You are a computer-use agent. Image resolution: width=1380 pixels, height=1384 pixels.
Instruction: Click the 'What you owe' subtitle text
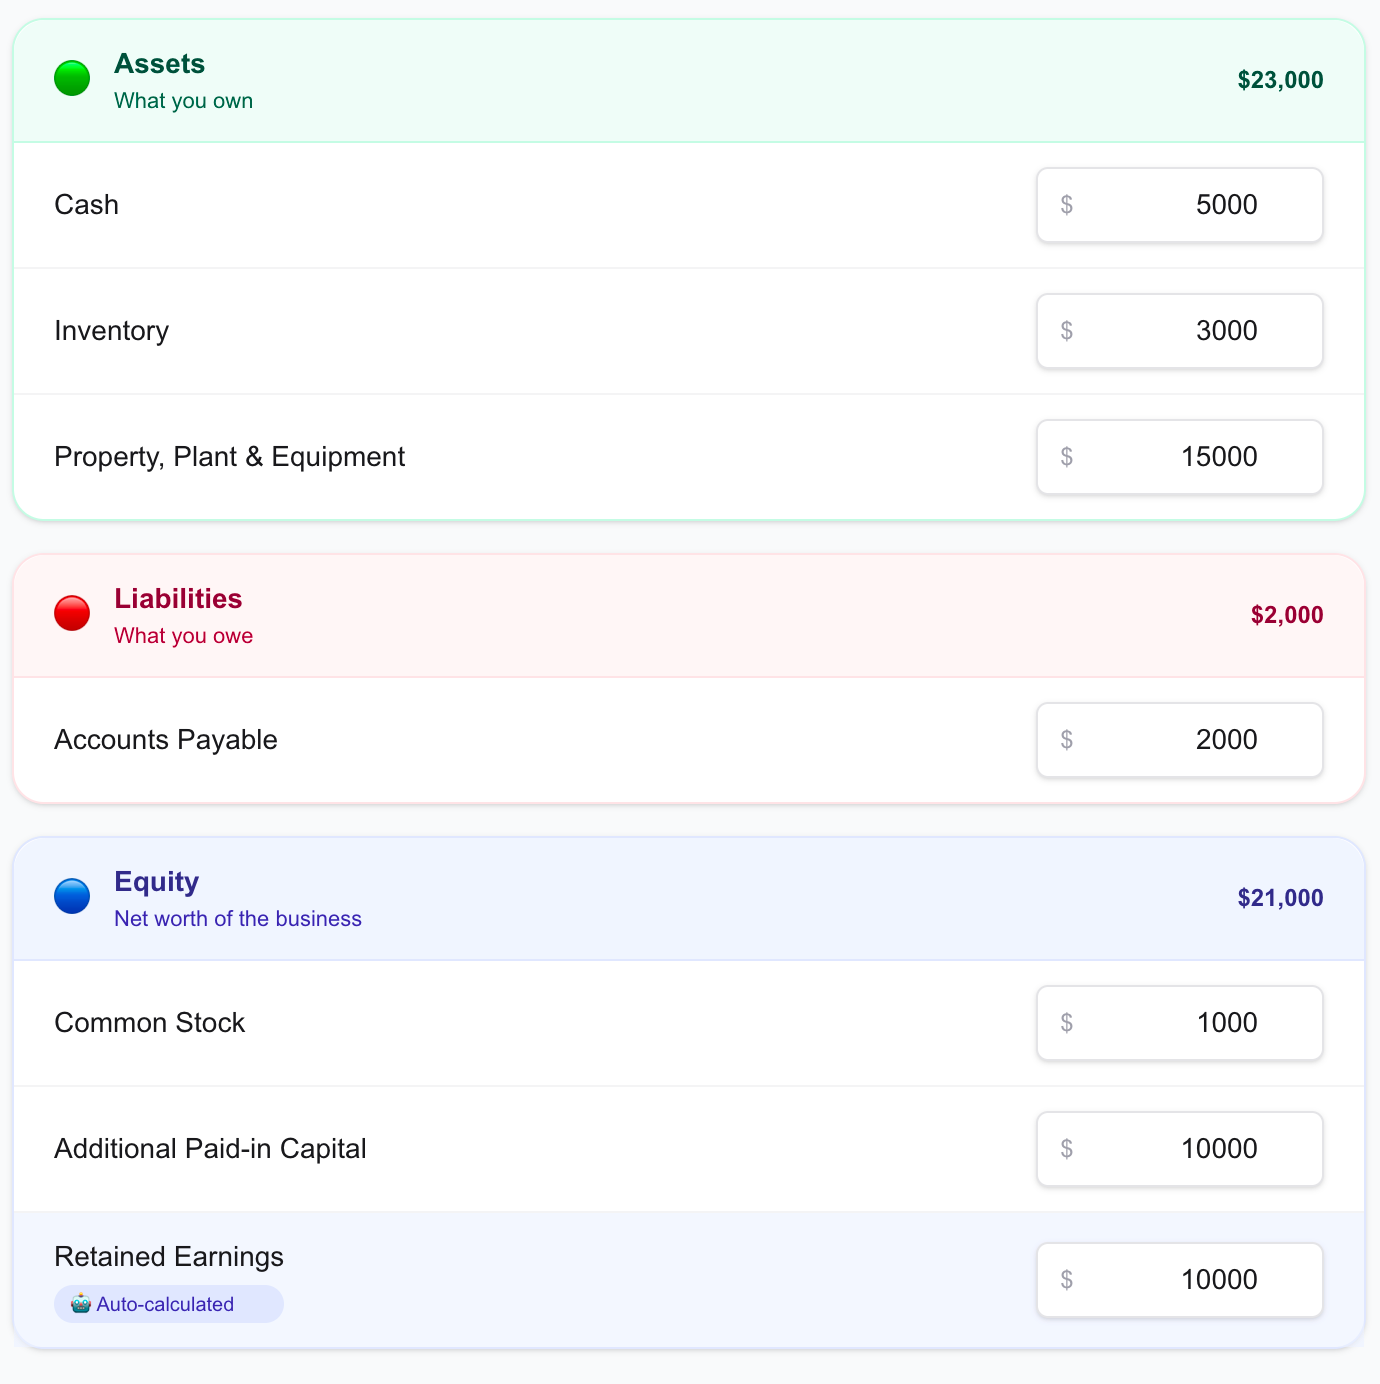tap(183, 635)
